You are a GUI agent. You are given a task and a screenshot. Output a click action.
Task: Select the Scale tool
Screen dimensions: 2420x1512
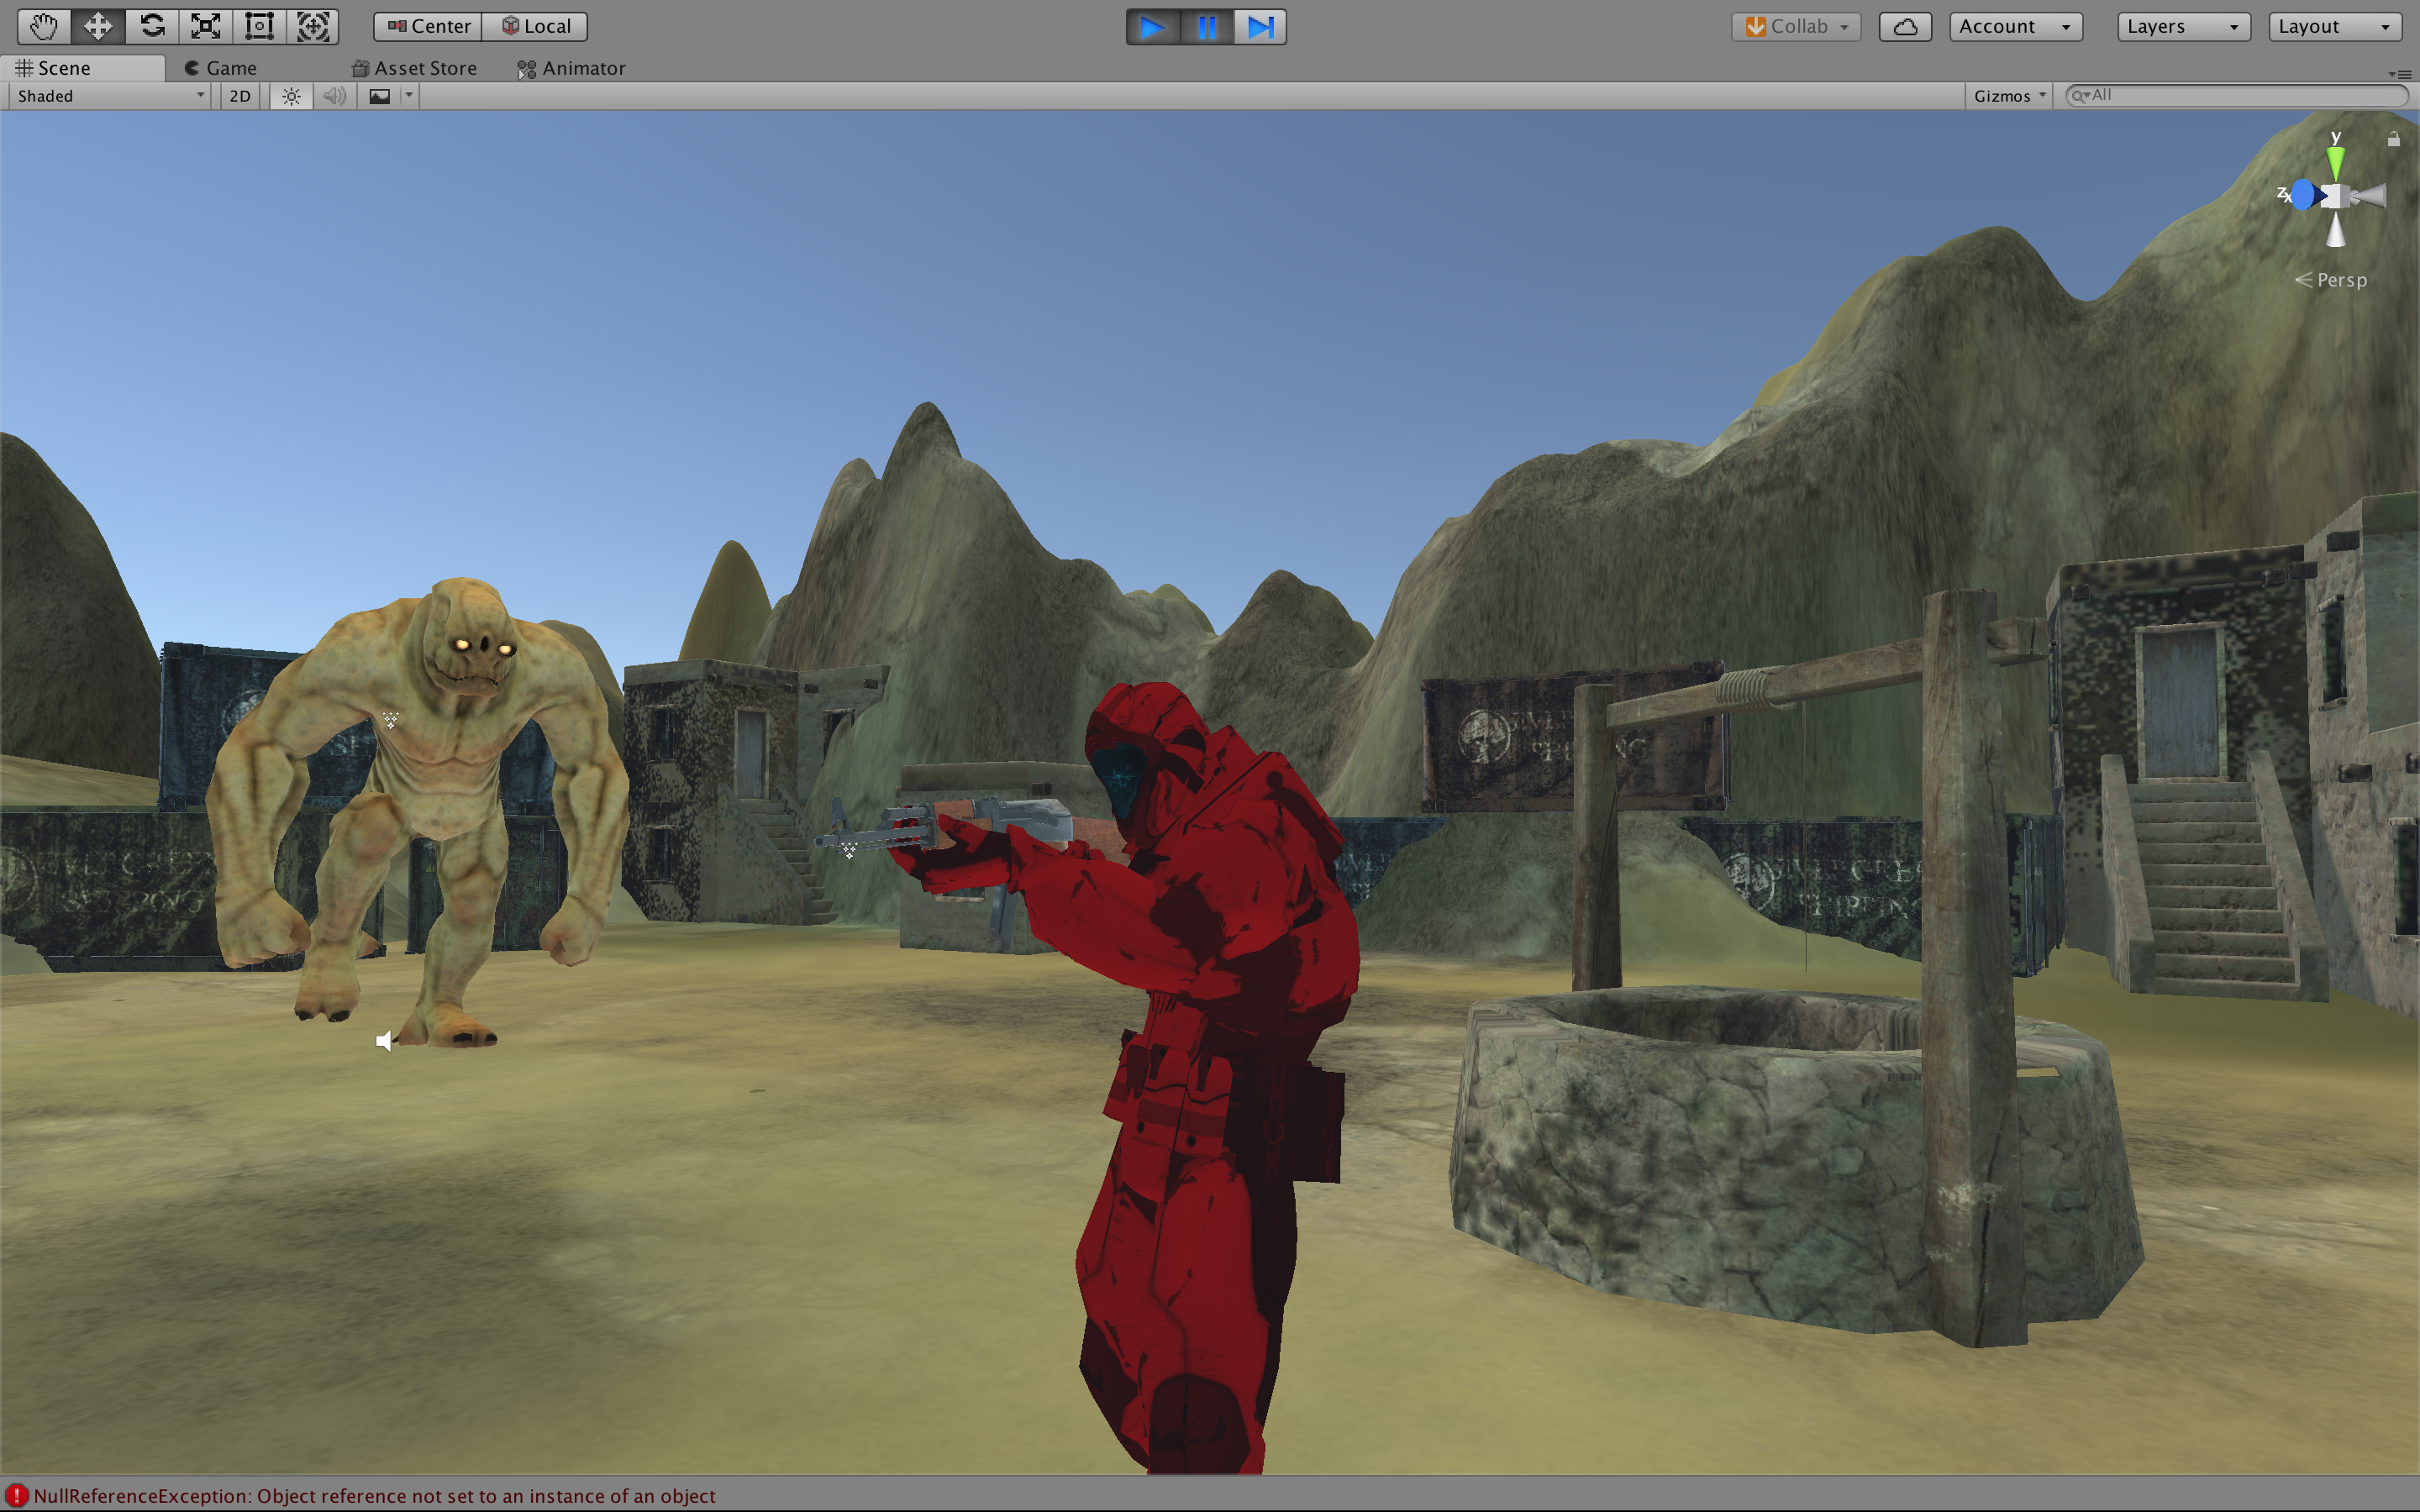click(206, 26)
